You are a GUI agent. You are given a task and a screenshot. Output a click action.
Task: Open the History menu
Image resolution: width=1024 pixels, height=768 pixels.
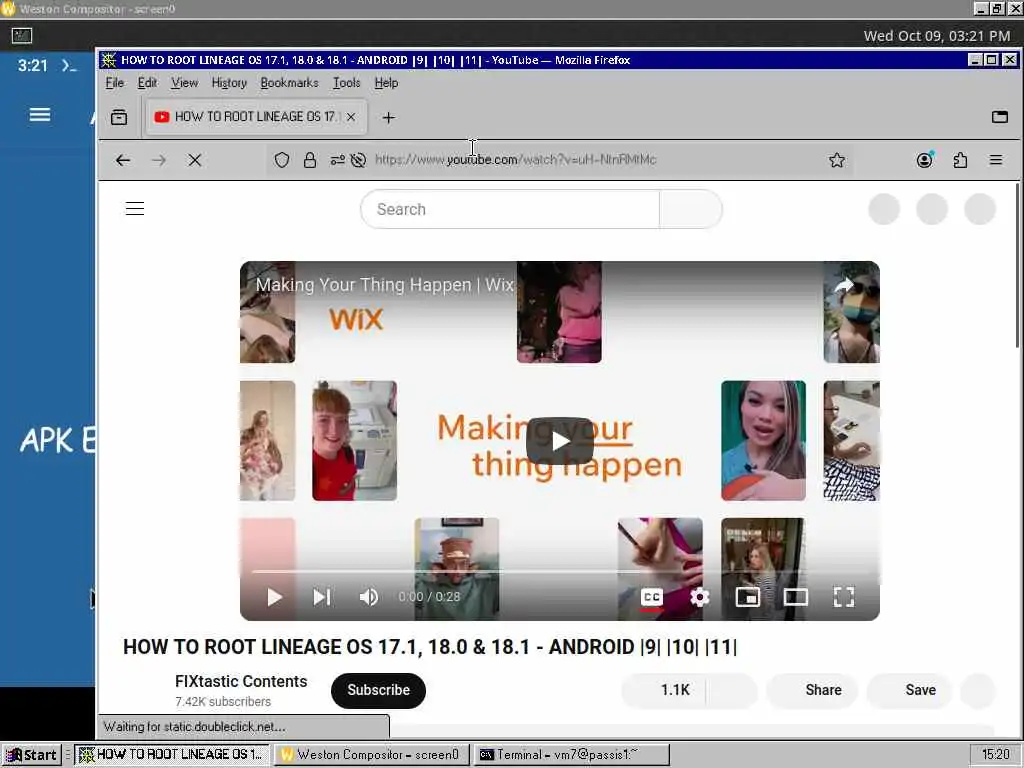(x=229, y=83)
